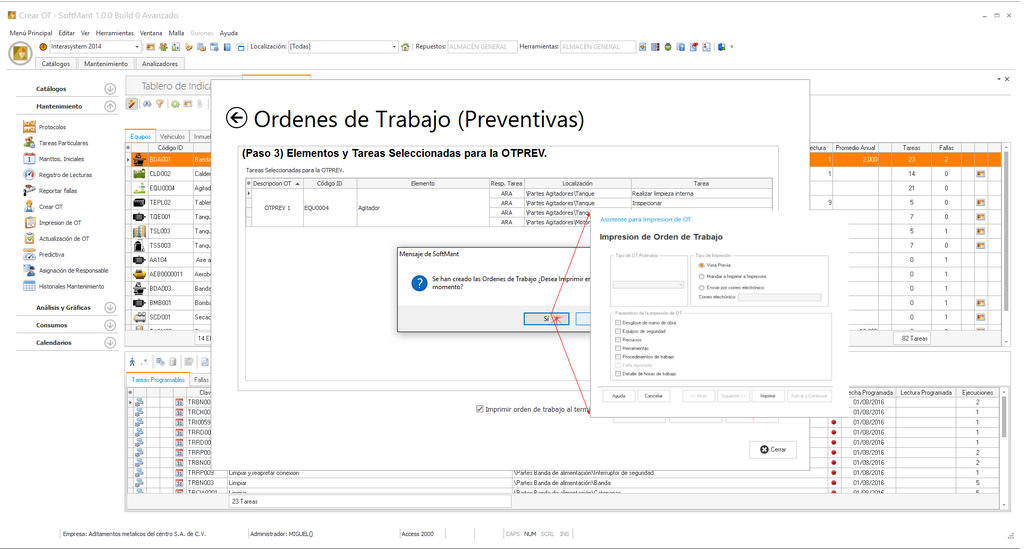Select Reportar fallas in the sidebar

57,191
